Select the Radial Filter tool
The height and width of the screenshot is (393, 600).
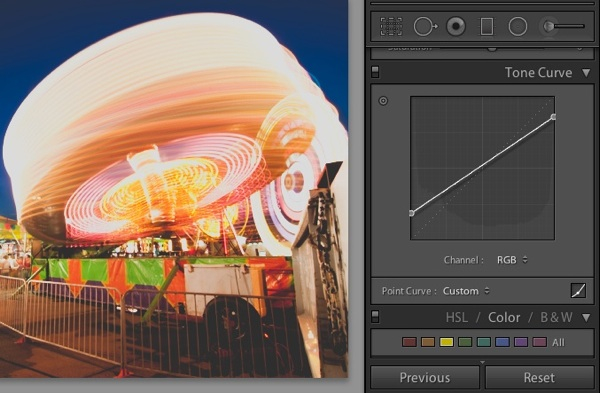click(x=518, y=26)
